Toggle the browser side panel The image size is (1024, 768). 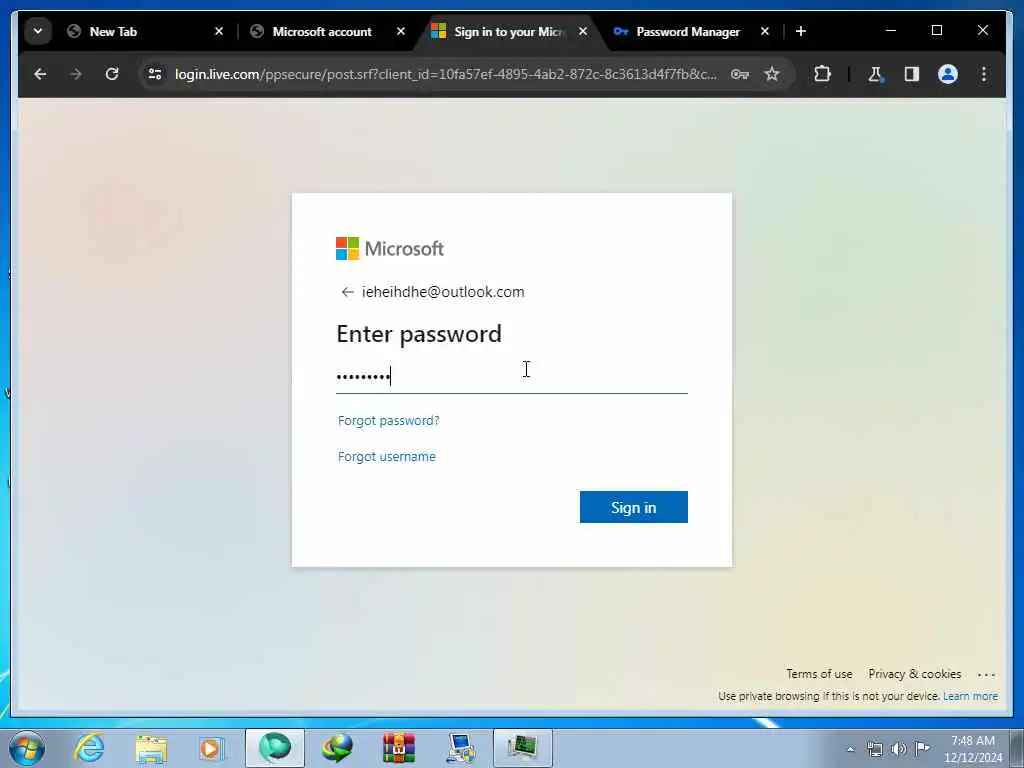tap(912, 74)
